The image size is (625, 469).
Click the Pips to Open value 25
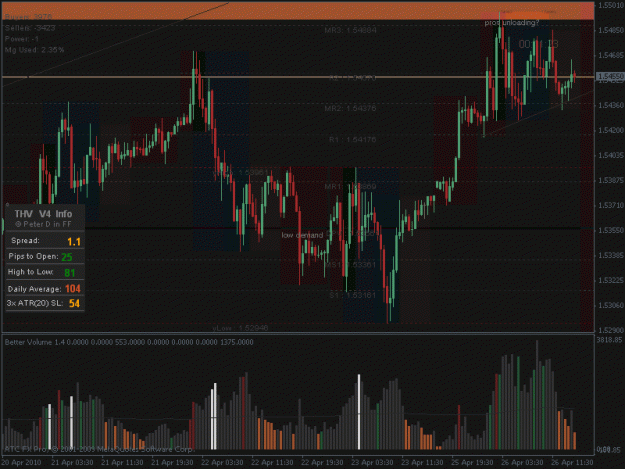pos(67,257)
